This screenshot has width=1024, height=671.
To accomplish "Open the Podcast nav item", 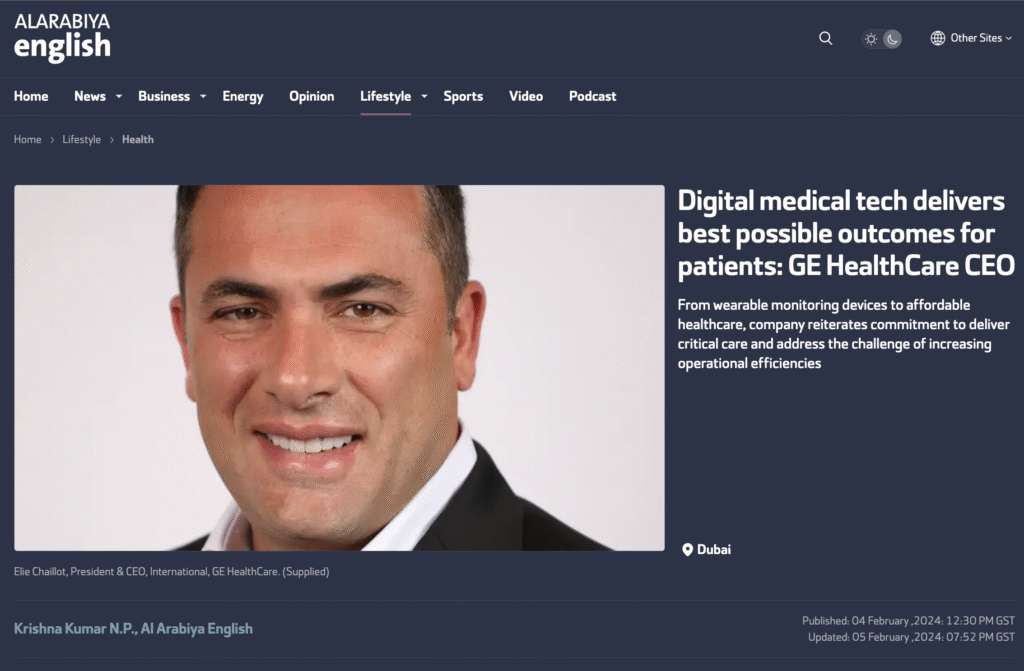I will click(592, 97).
